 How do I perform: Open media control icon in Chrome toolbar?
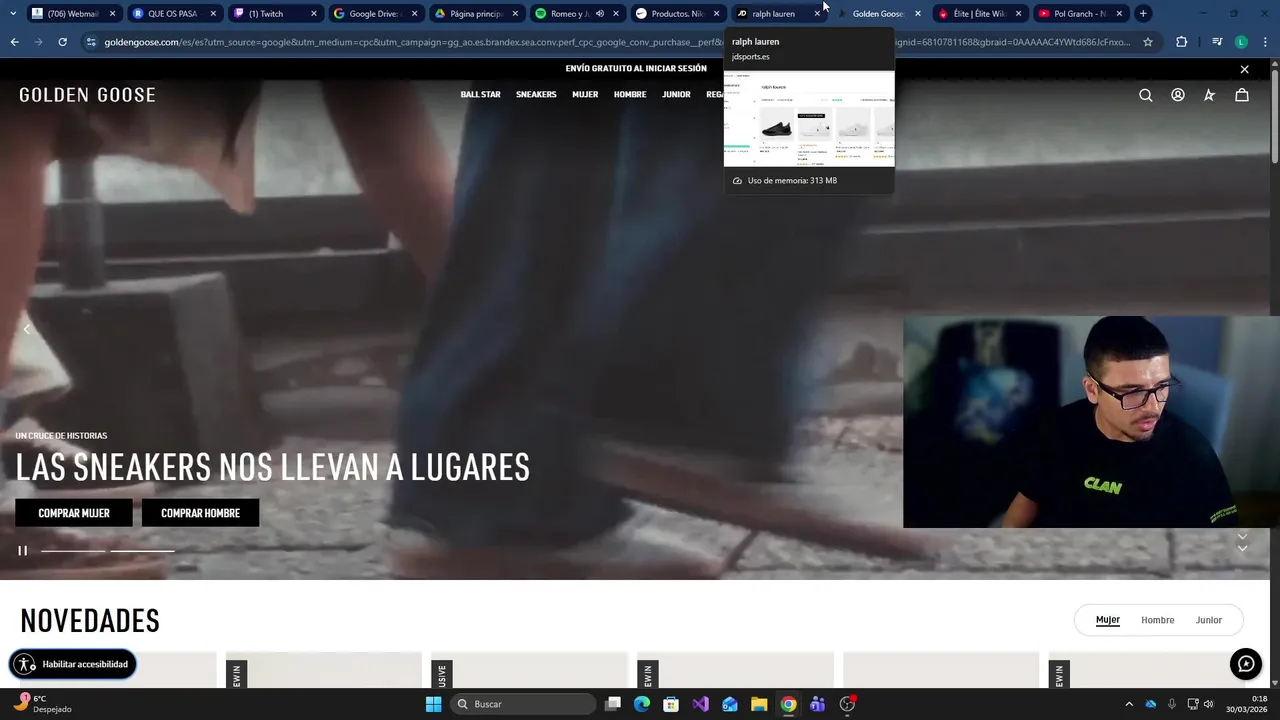point(1217,42)
